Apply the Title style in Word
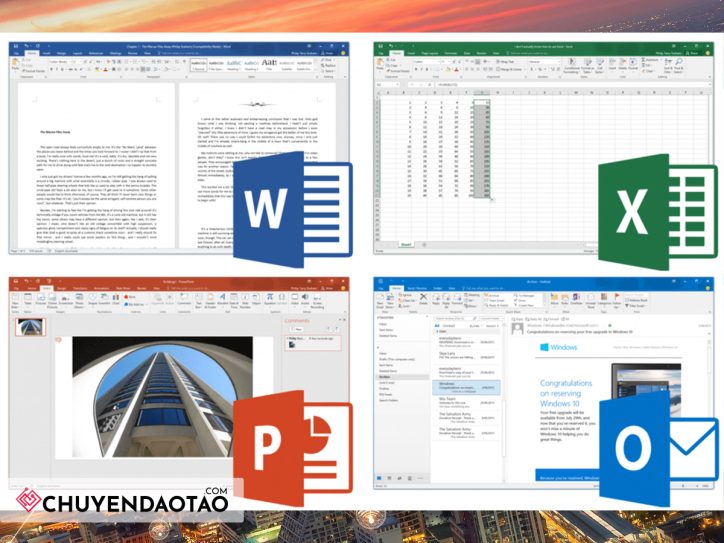Screen dimensions: 724x543 [269, 65]
